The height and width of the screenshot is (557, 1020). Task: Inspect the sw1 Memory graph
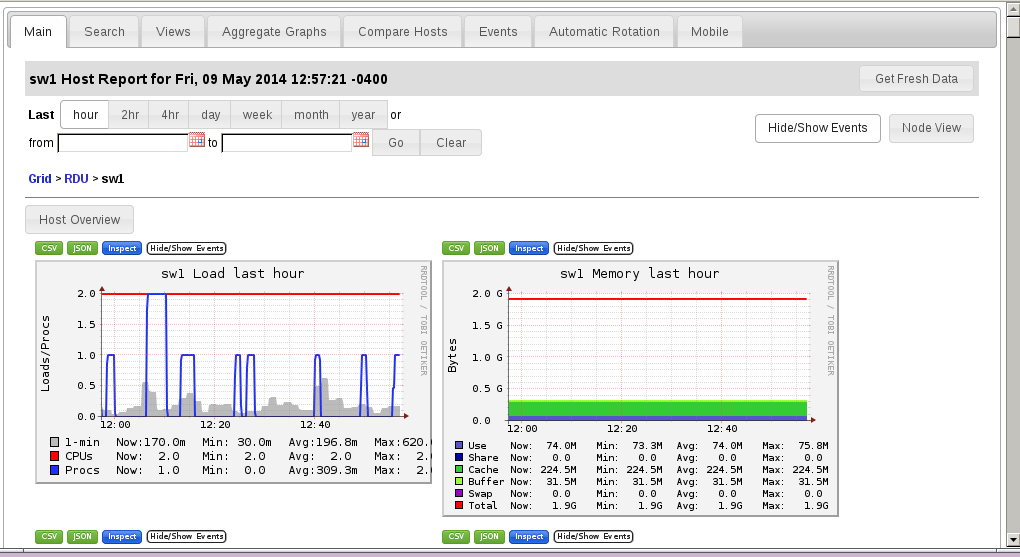pos(529,248)
